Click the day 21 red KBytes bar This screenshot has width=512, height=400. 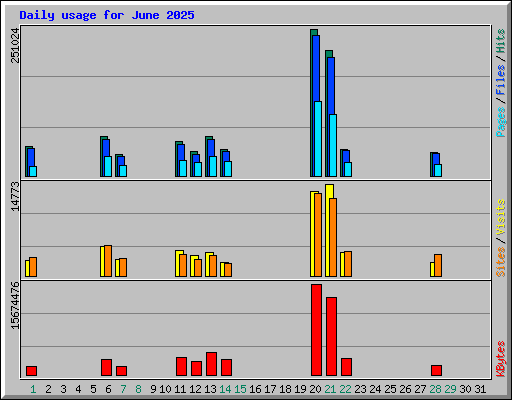331,336
